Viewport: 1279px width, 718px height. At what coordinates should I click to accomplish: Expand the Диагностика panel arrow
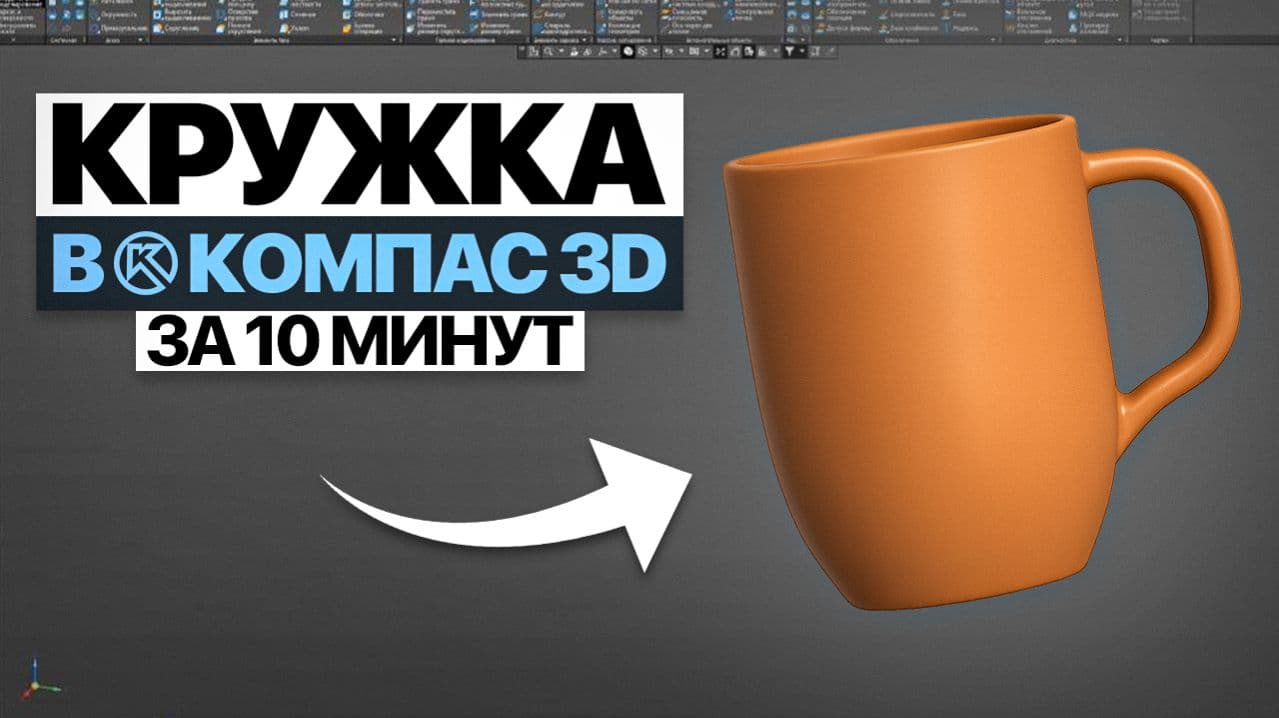(x=1120, y=39)
